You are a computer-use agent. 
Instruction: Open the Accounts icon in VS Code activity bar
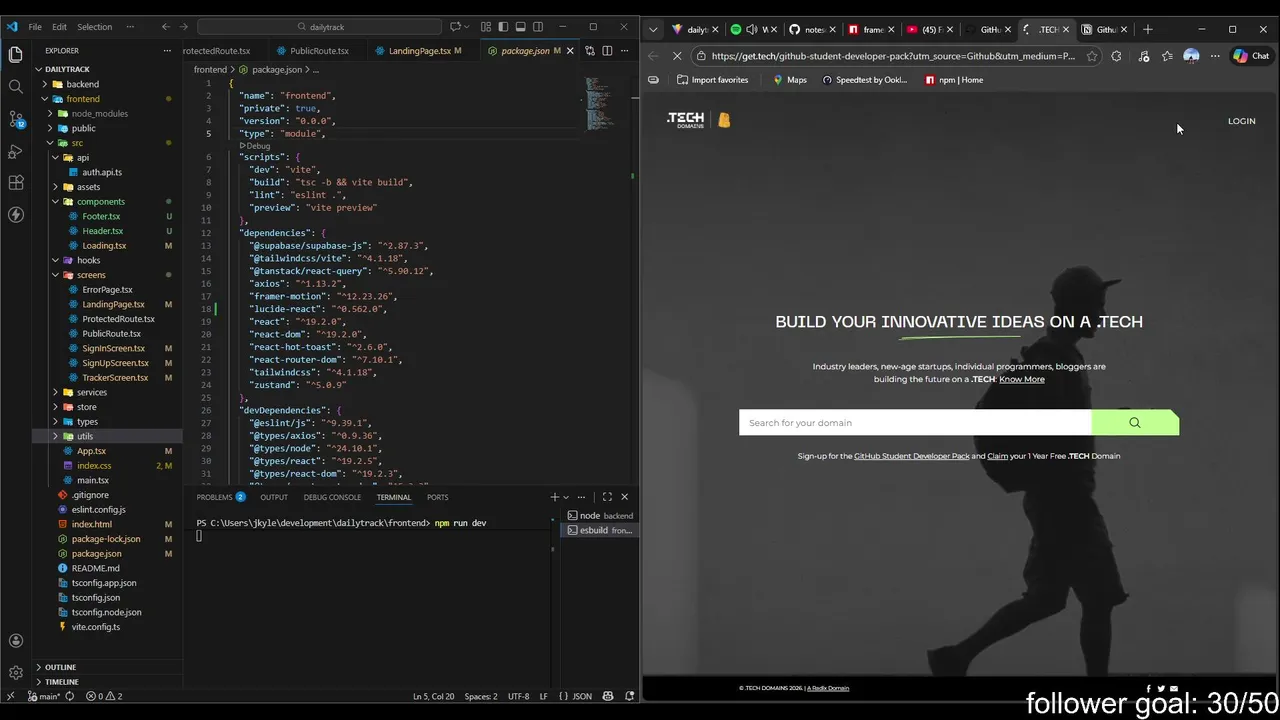(15, 641)
